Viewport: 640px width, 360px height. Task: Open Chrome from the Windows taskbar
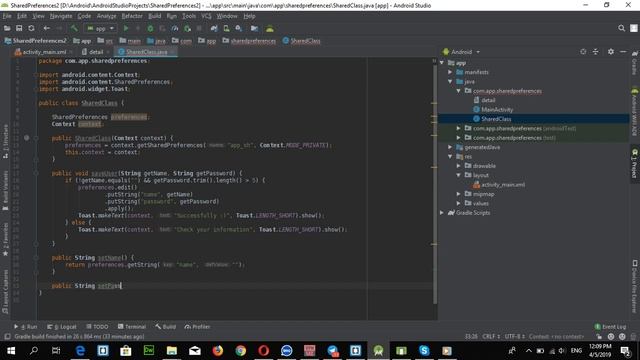pos(240,351)
